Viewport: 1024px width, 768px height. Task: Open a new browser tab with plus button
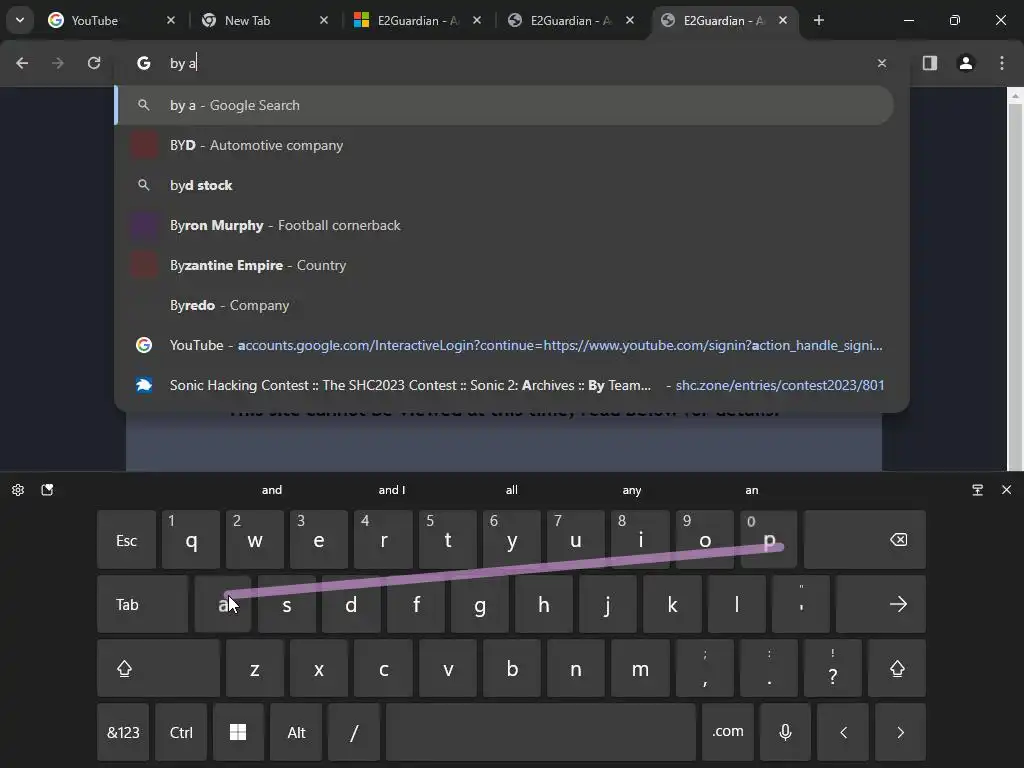[819, 20]
